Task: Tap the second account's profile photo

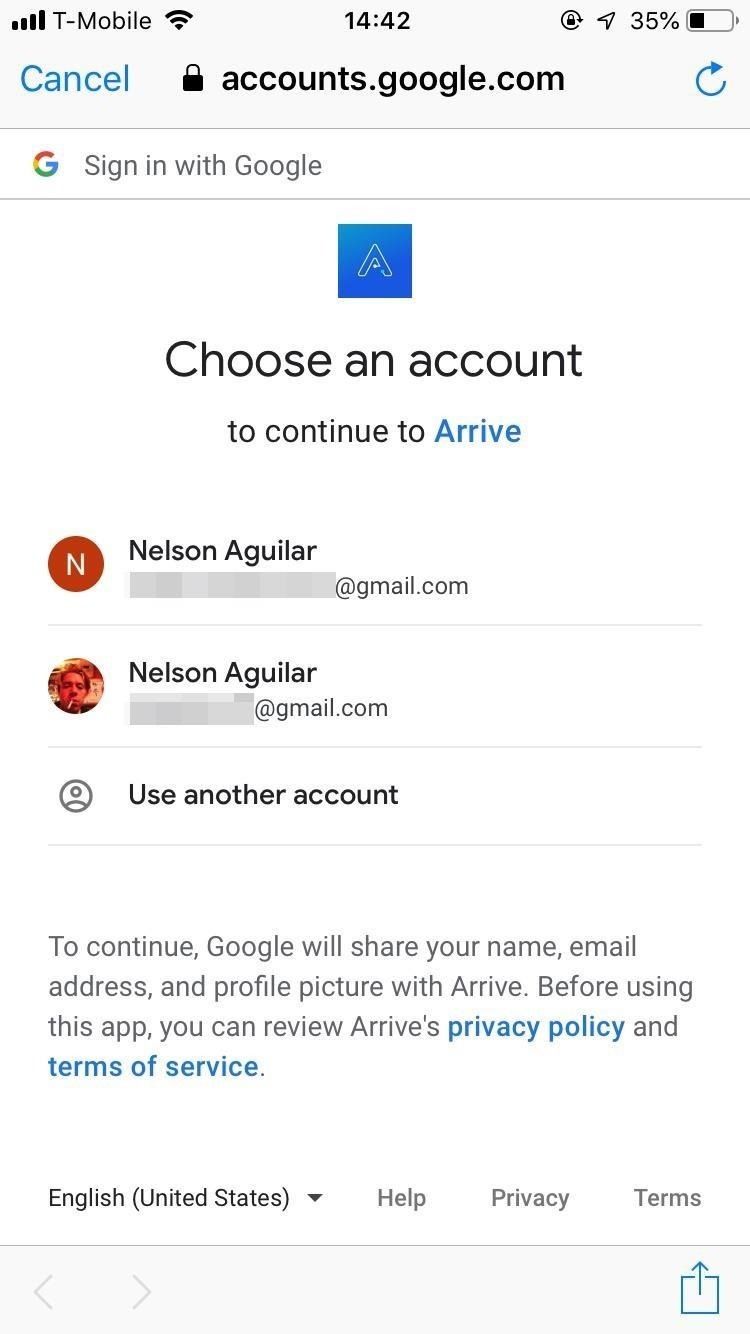Action: click(76, 686)
